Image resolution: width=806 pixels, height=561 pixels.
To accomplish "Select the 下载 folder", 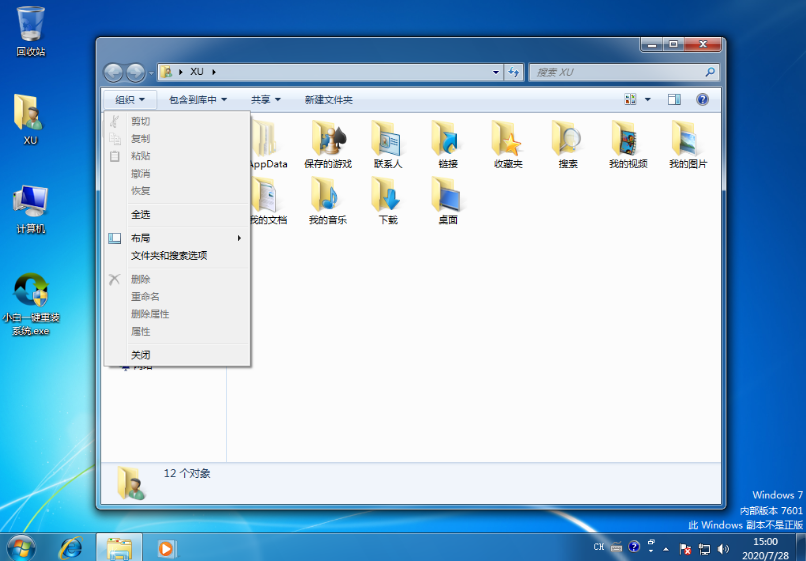I will 388,201.
